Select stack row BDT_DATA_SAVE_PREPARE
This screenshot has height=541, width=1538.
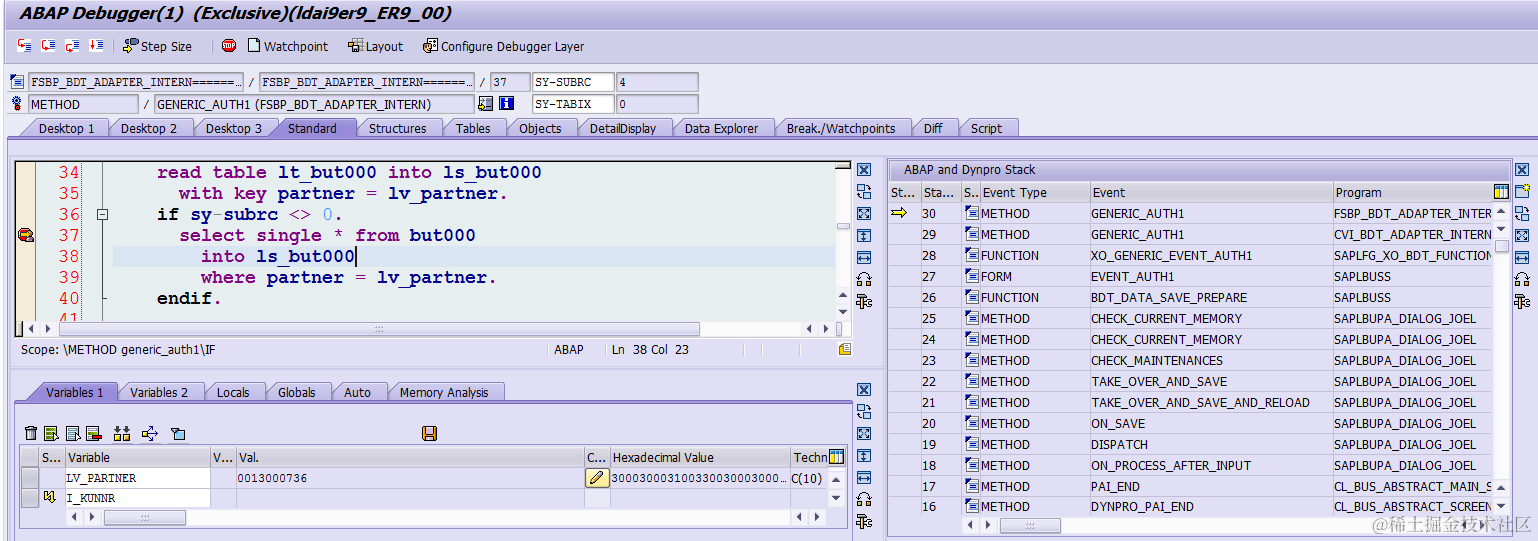[x=1192, y=297]
